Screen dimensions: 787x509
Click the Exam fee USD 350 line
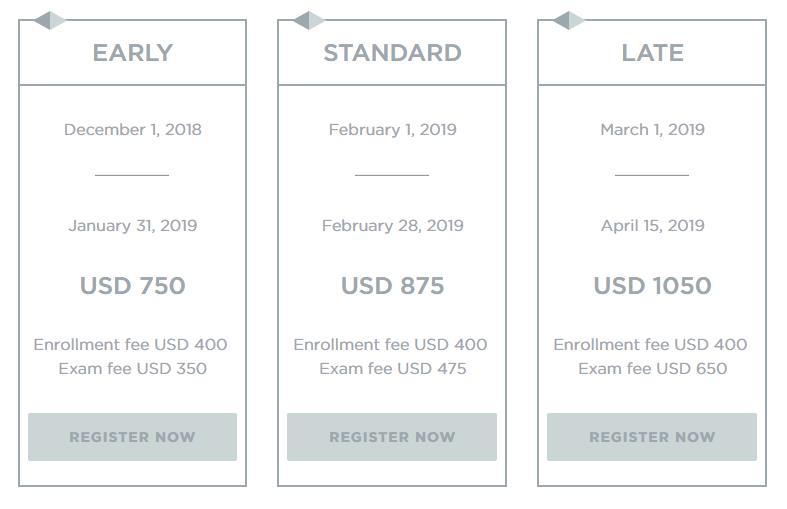tap(132, 368)
